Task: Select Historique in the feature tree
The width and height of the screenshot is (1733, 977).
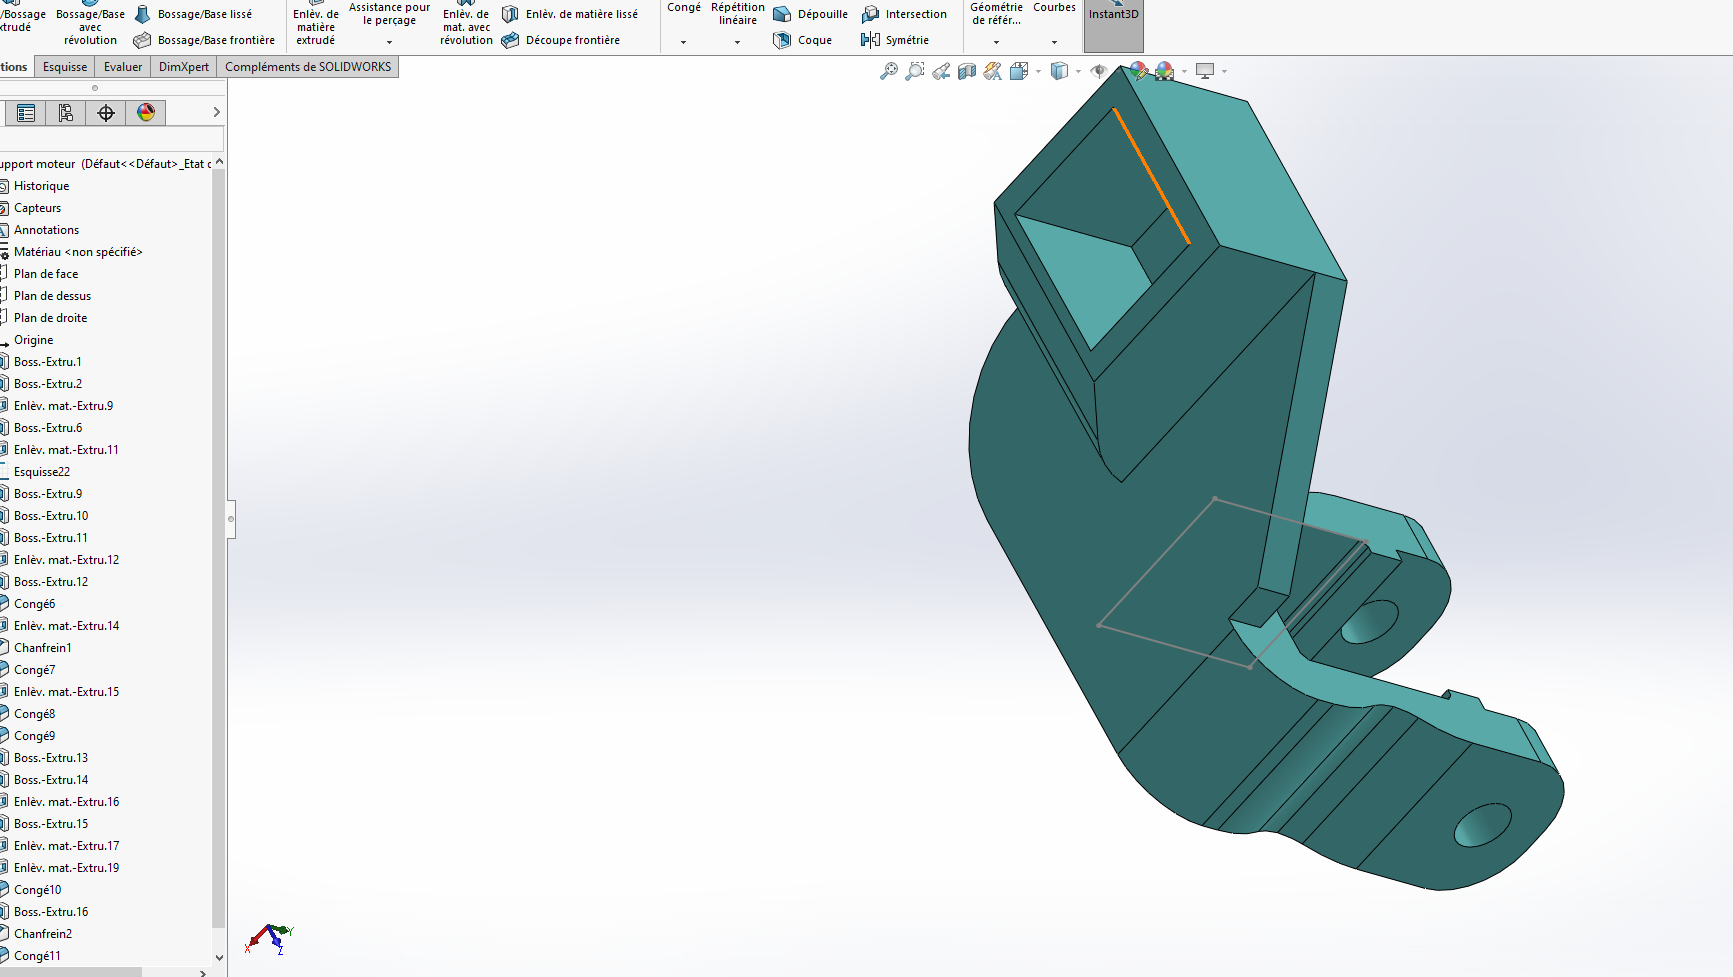Action: pos(42,186)
